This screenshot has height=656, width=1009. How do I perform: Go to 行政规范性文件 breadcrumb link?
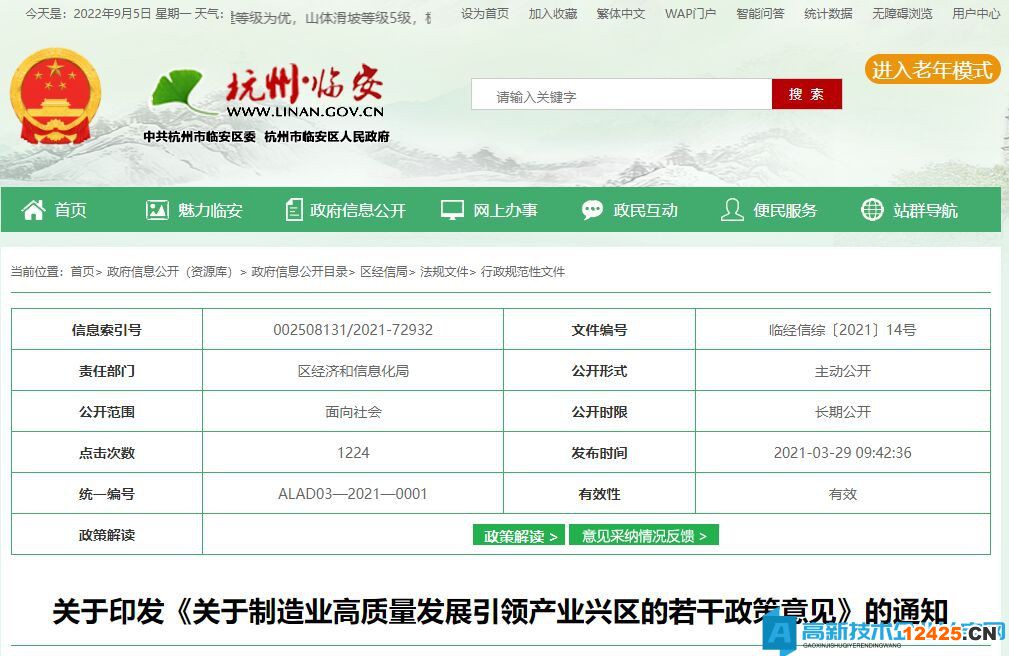[x=523, y=272]
